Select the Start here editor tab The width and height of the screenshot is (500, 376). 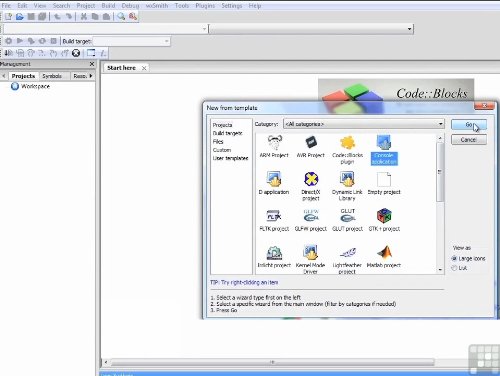tap(121, 68)
